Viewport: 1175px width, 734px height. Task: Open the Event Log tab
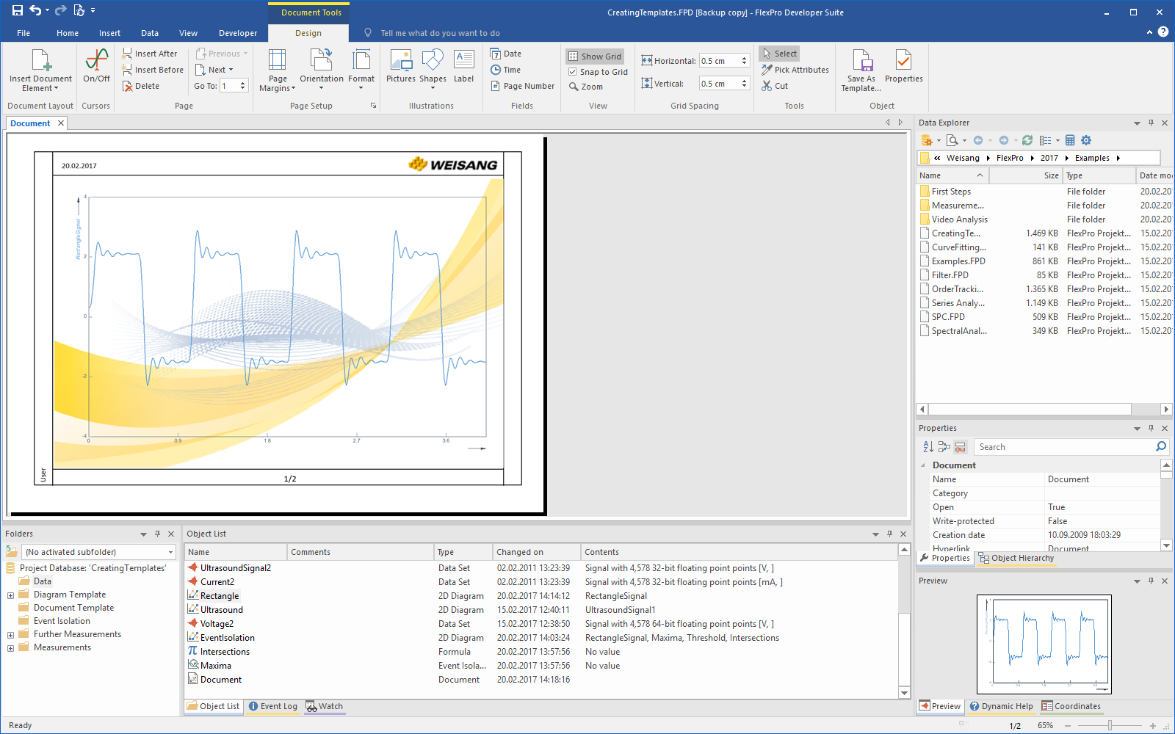273,706
